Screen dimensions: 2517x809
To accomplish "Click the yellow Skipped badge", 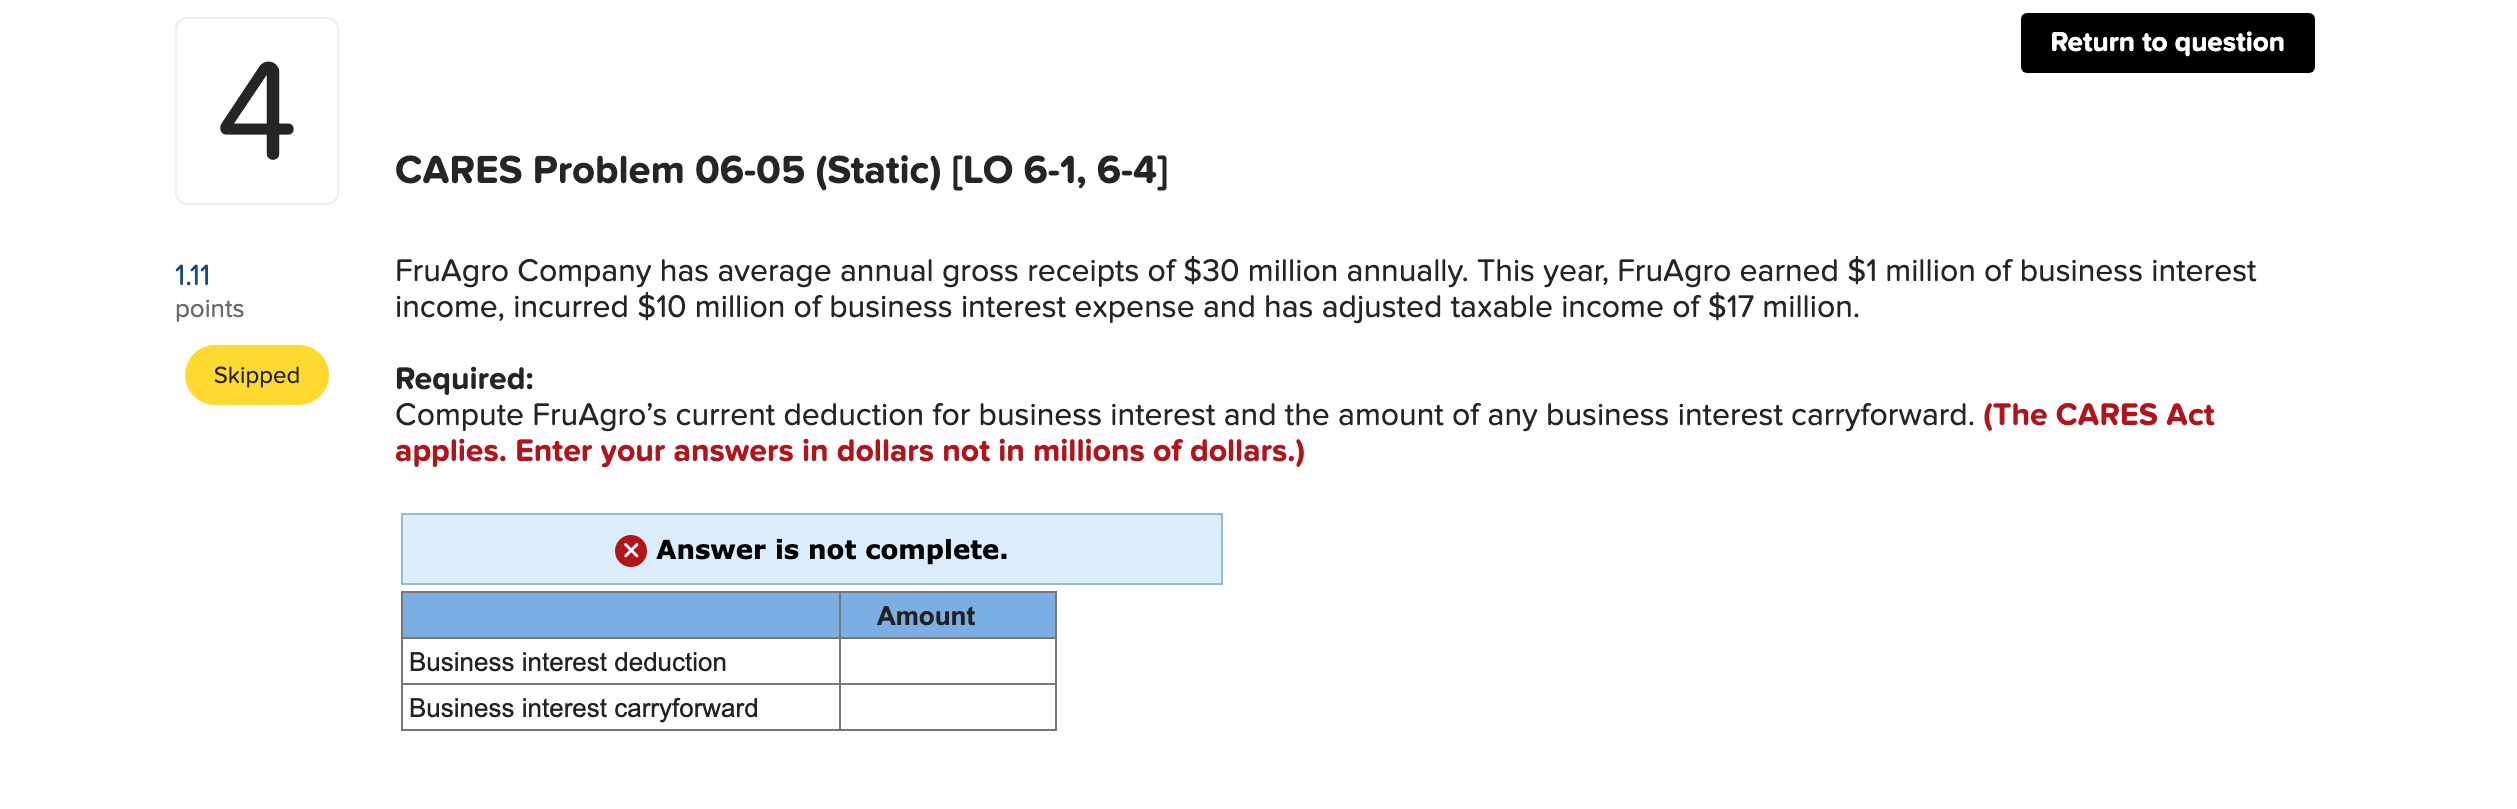I will 254,375.
